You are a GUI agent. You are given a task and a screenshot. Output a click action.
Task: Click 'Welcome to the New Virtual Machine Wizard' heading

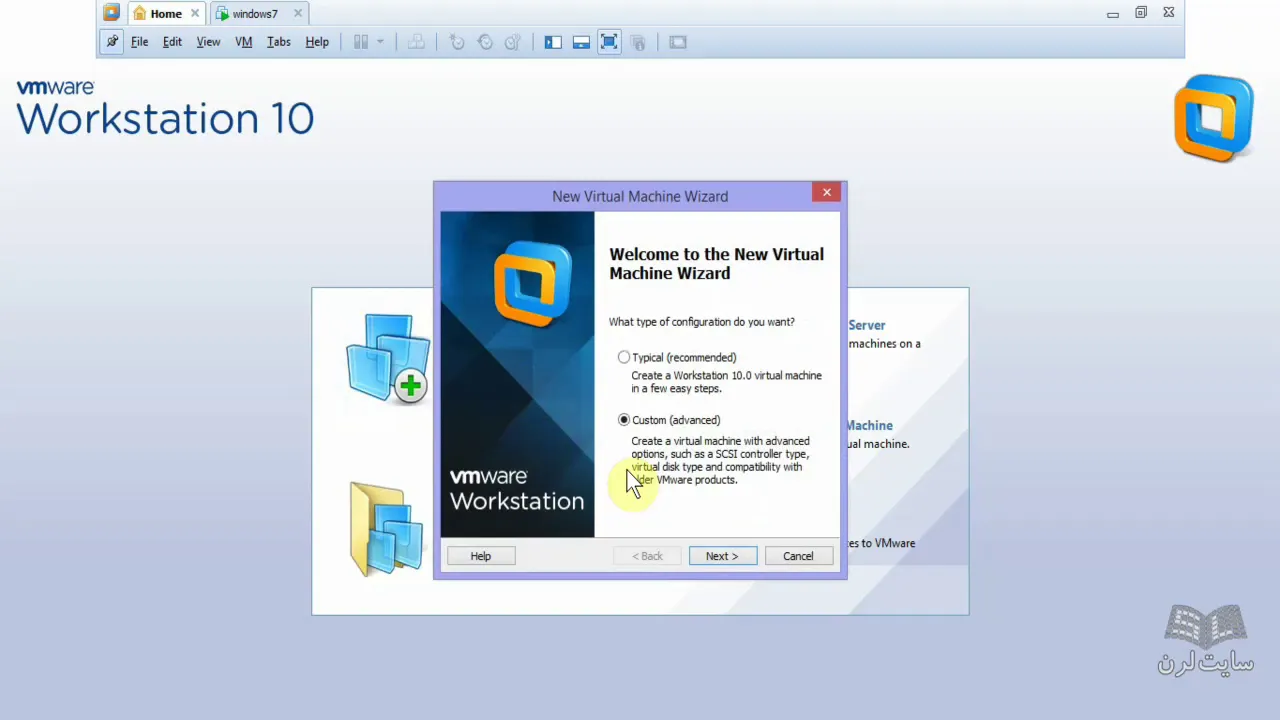[x=716, y=264]
